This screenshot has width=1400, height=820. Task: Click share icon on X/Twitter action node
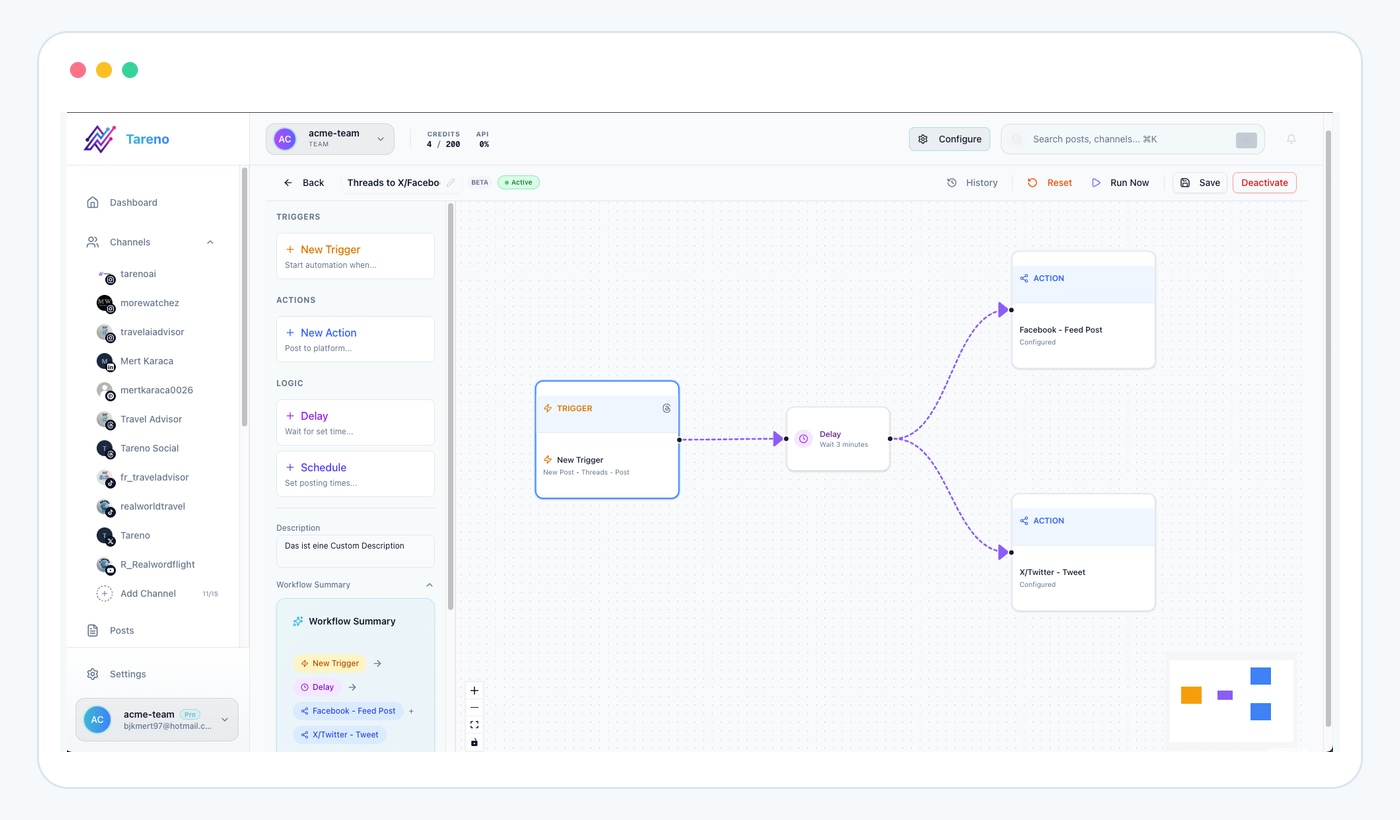pyautogui.click(x=1024, y=521)
